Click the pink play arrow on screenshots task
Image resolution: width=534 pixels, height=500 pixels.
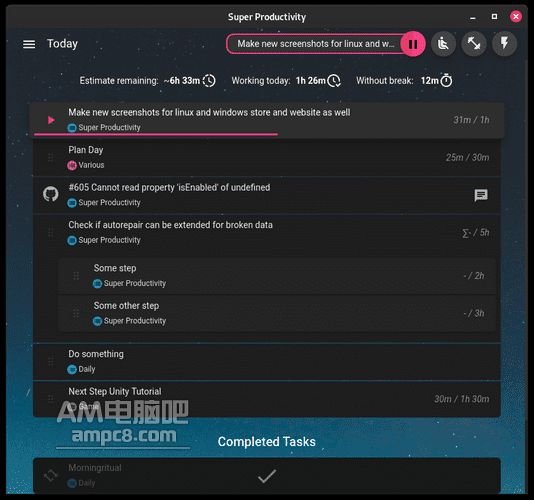coord(51,120)
